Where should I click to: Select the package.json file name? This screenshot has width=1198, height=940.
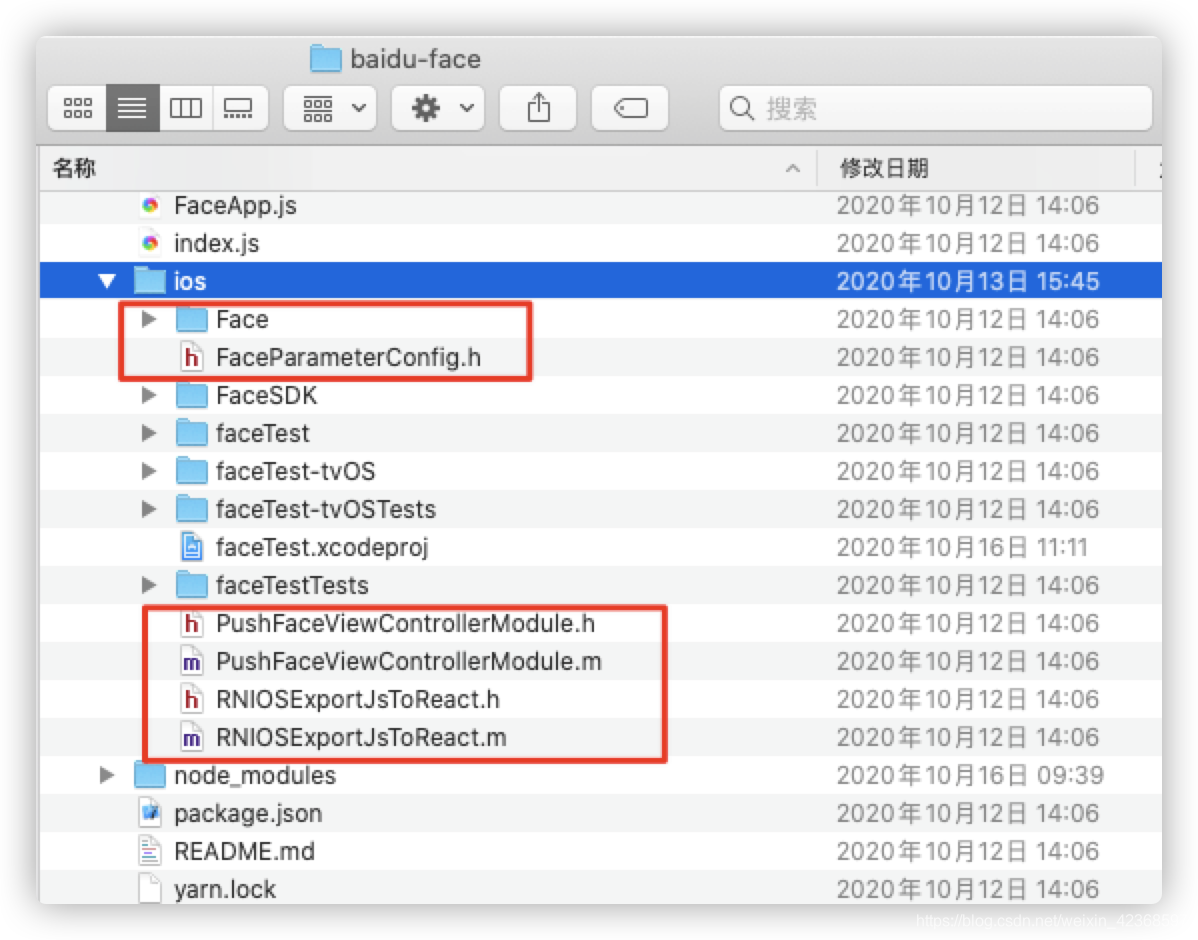click(x=248, y=813)
